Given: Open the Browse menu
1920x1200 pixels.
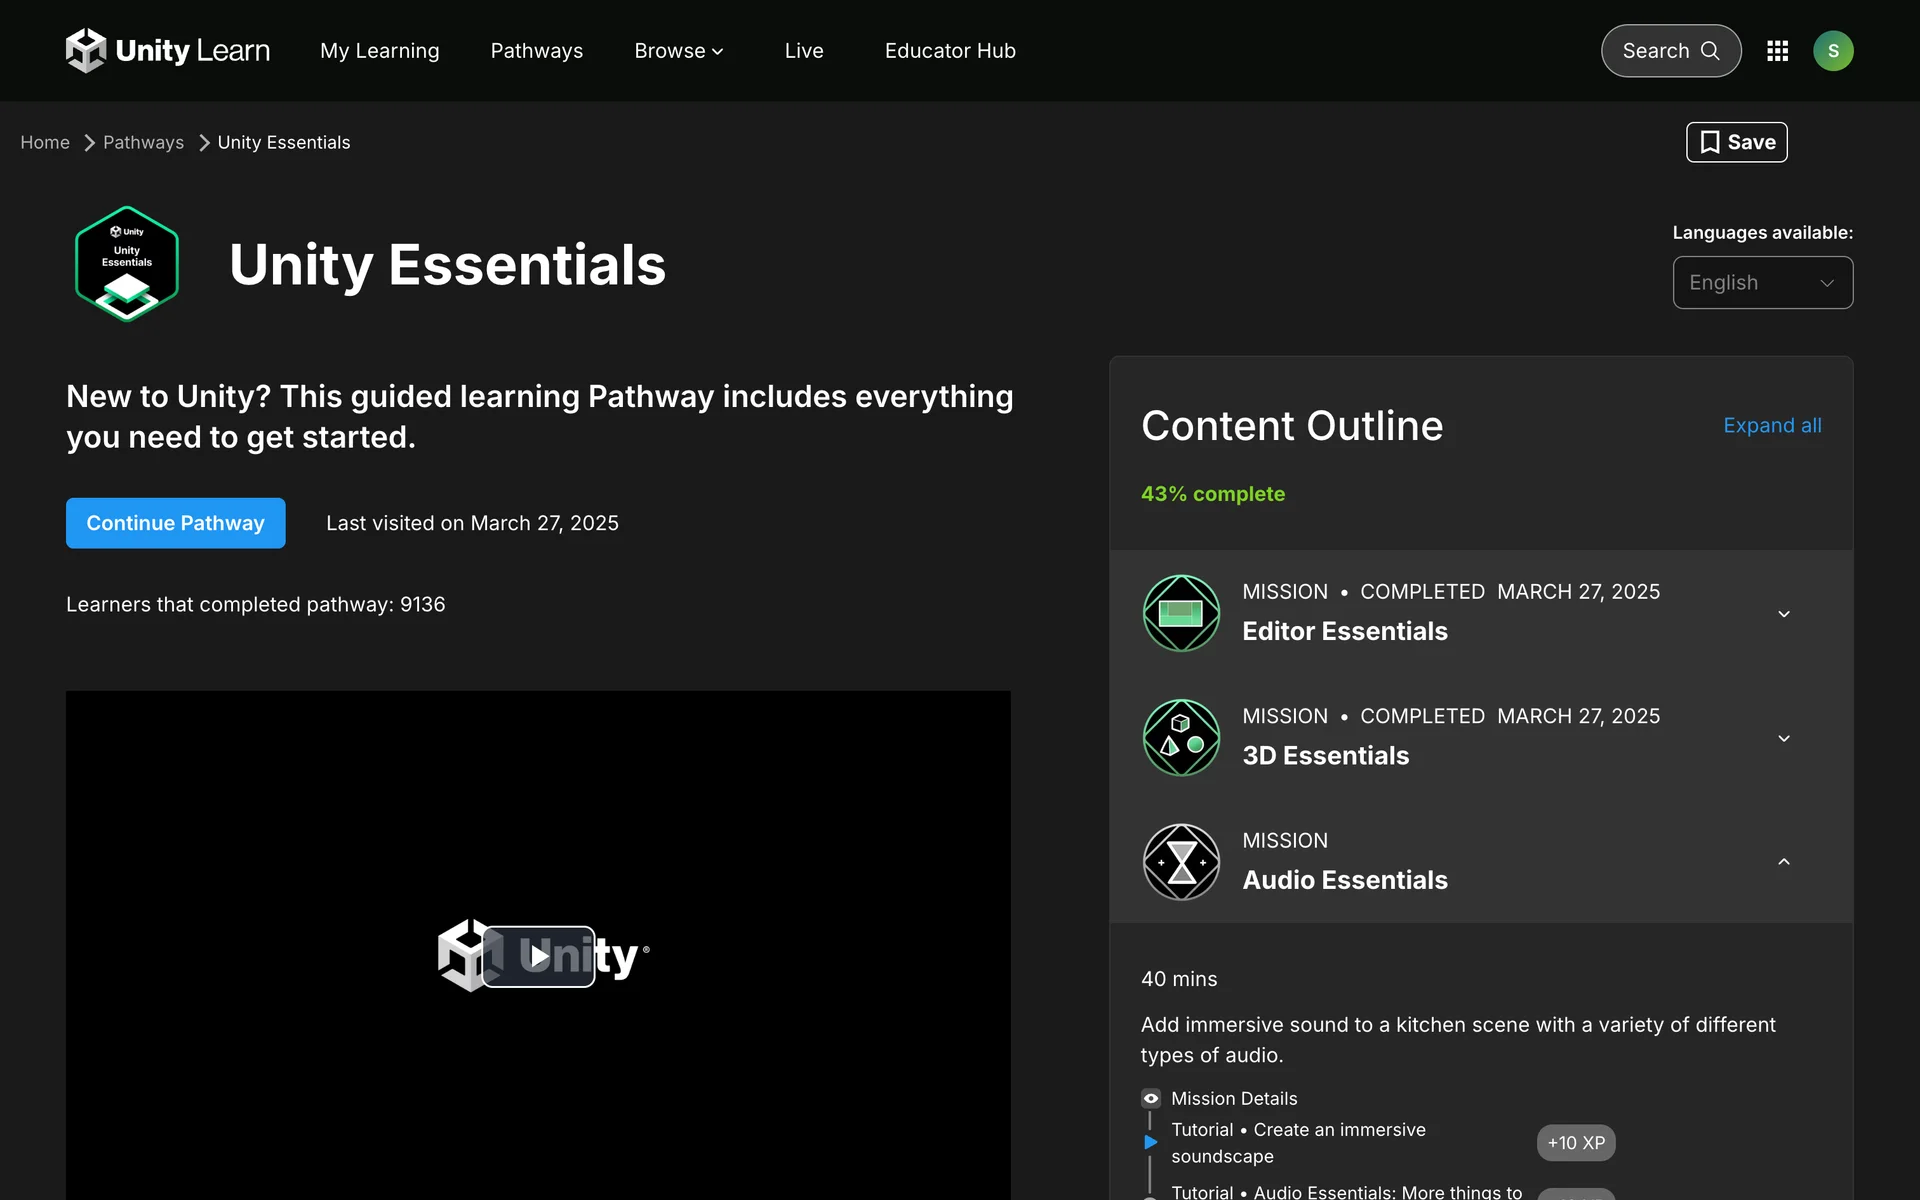Looking at the screenshot, I should pyautogui.click(x=678, y=51).
